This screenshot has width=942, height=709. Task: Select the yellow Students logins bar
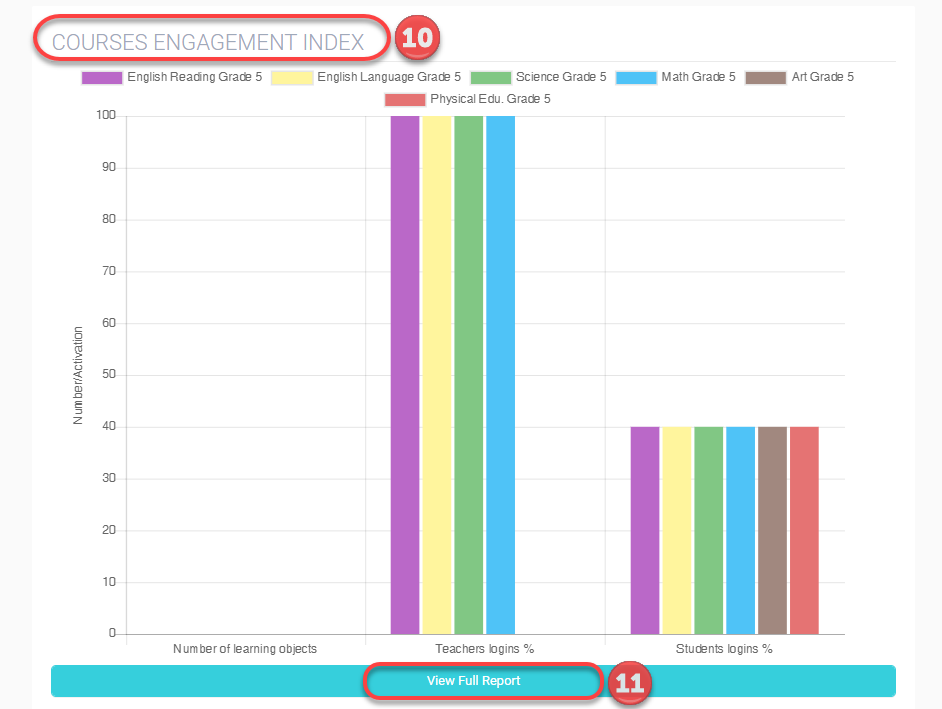pyautogui.click(x=676, y=531)
